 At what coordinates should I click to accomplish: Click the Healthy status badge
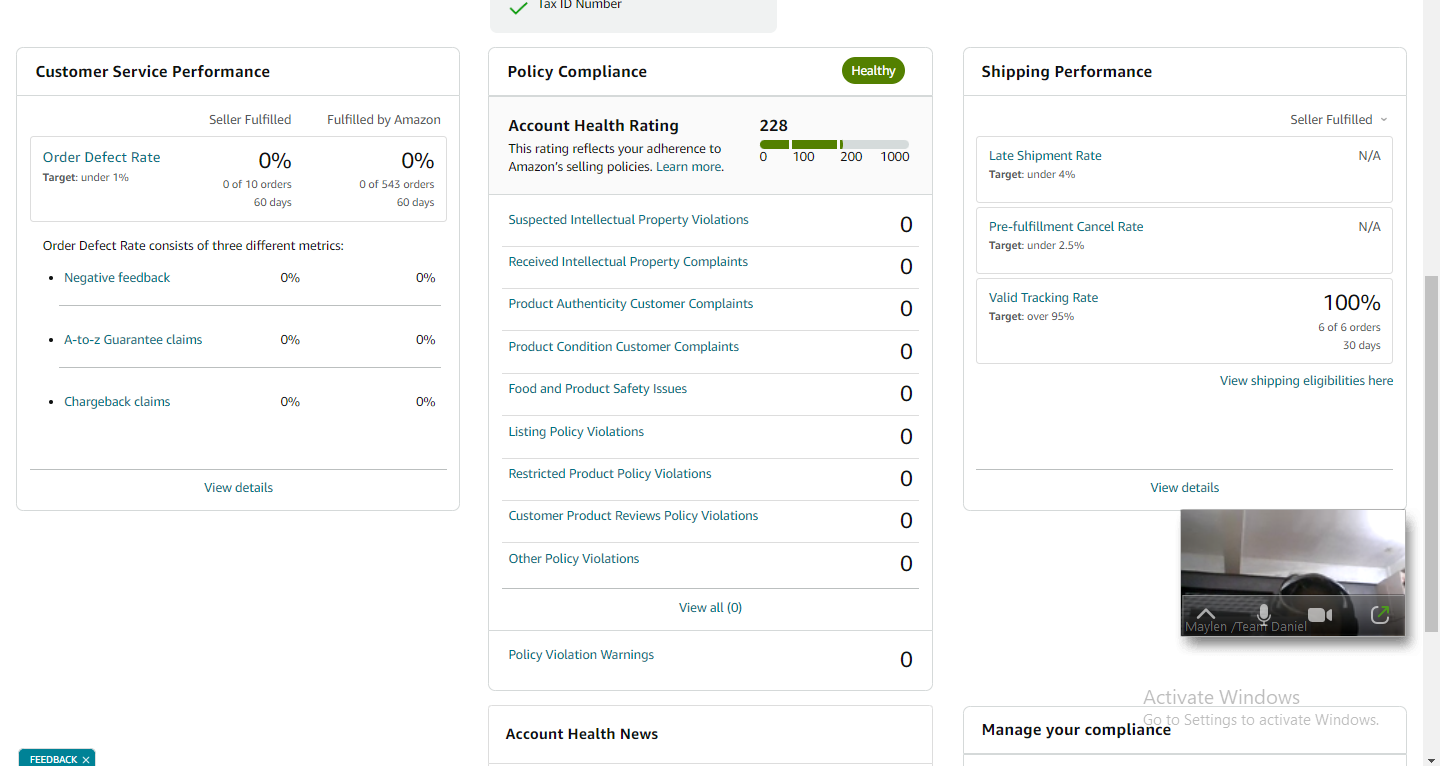pyautogui.click(x=873, y=71)
